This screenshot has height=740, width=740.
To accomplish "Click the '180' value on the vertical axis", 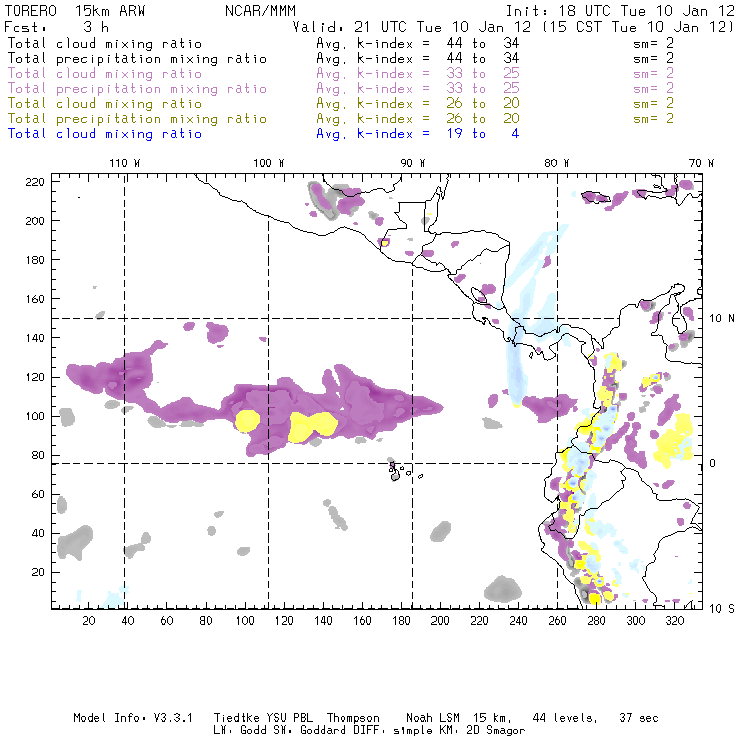I will pyautogui.click(x=35, y=260).
